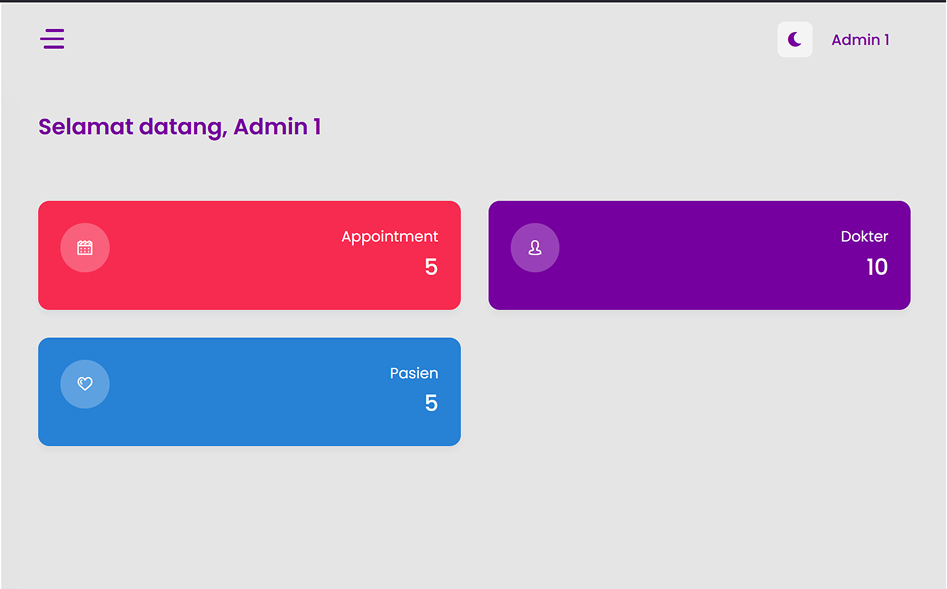
Task: Open the Admin 1 profile menu
Action: [x=860, y=40]
